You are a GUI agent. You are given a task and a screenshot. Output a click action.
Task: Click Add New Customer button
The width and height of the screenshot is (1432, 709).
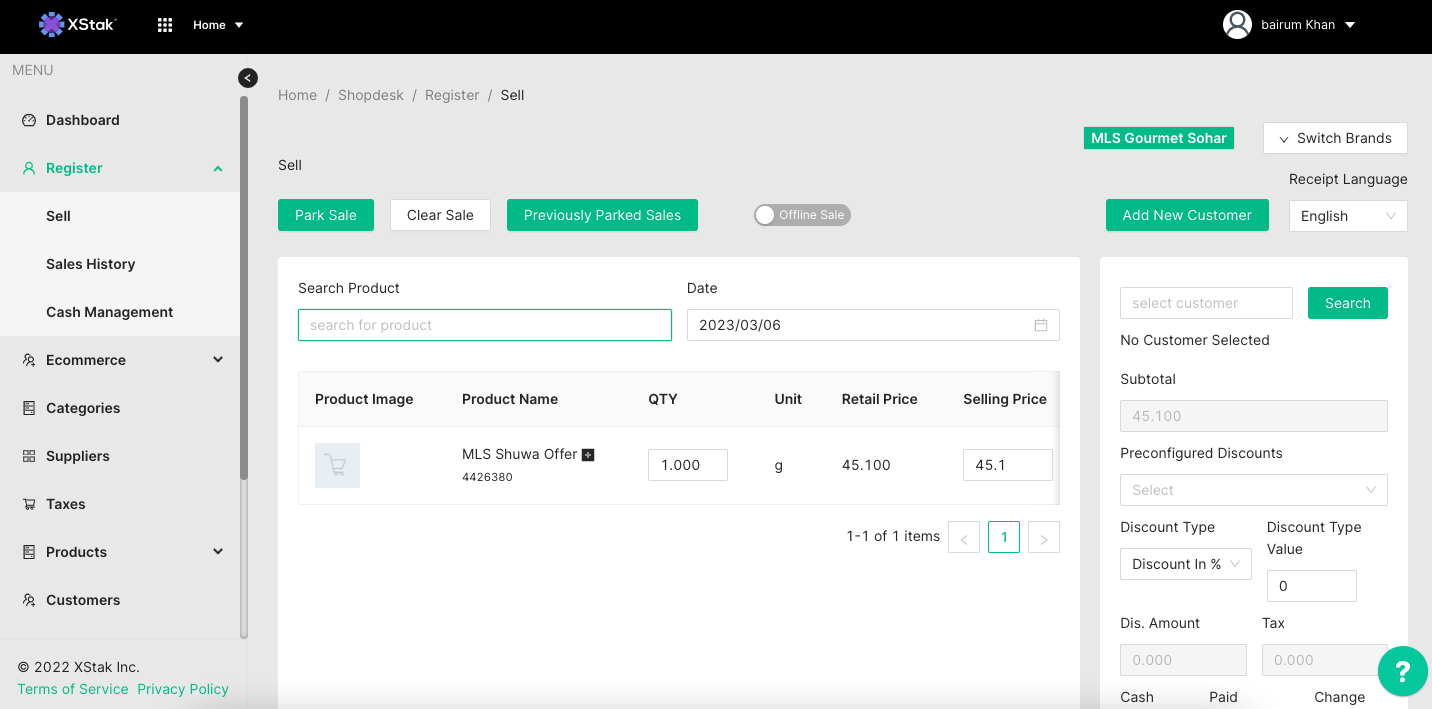pyautogui.click(x=1186, y=215)
